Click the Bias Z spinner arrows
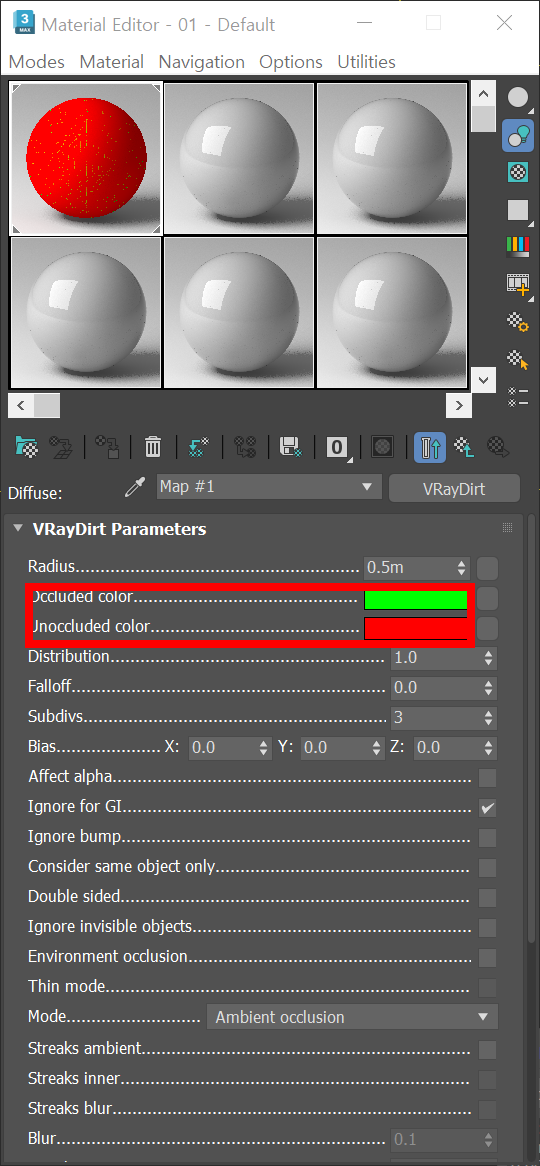Viewport: 540px width, 1166px height. coord(489,748)
